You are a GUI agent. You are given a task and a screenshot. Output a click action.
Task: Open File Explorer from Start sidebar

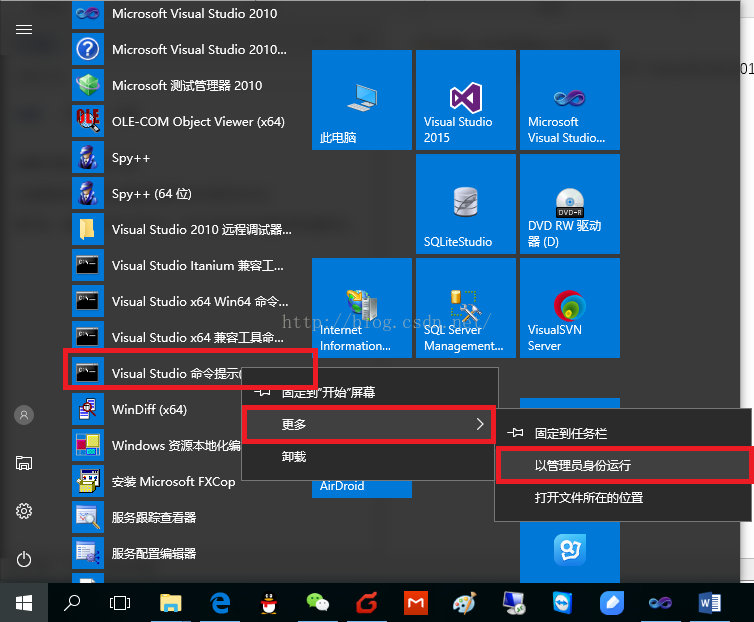pos(24,463)
